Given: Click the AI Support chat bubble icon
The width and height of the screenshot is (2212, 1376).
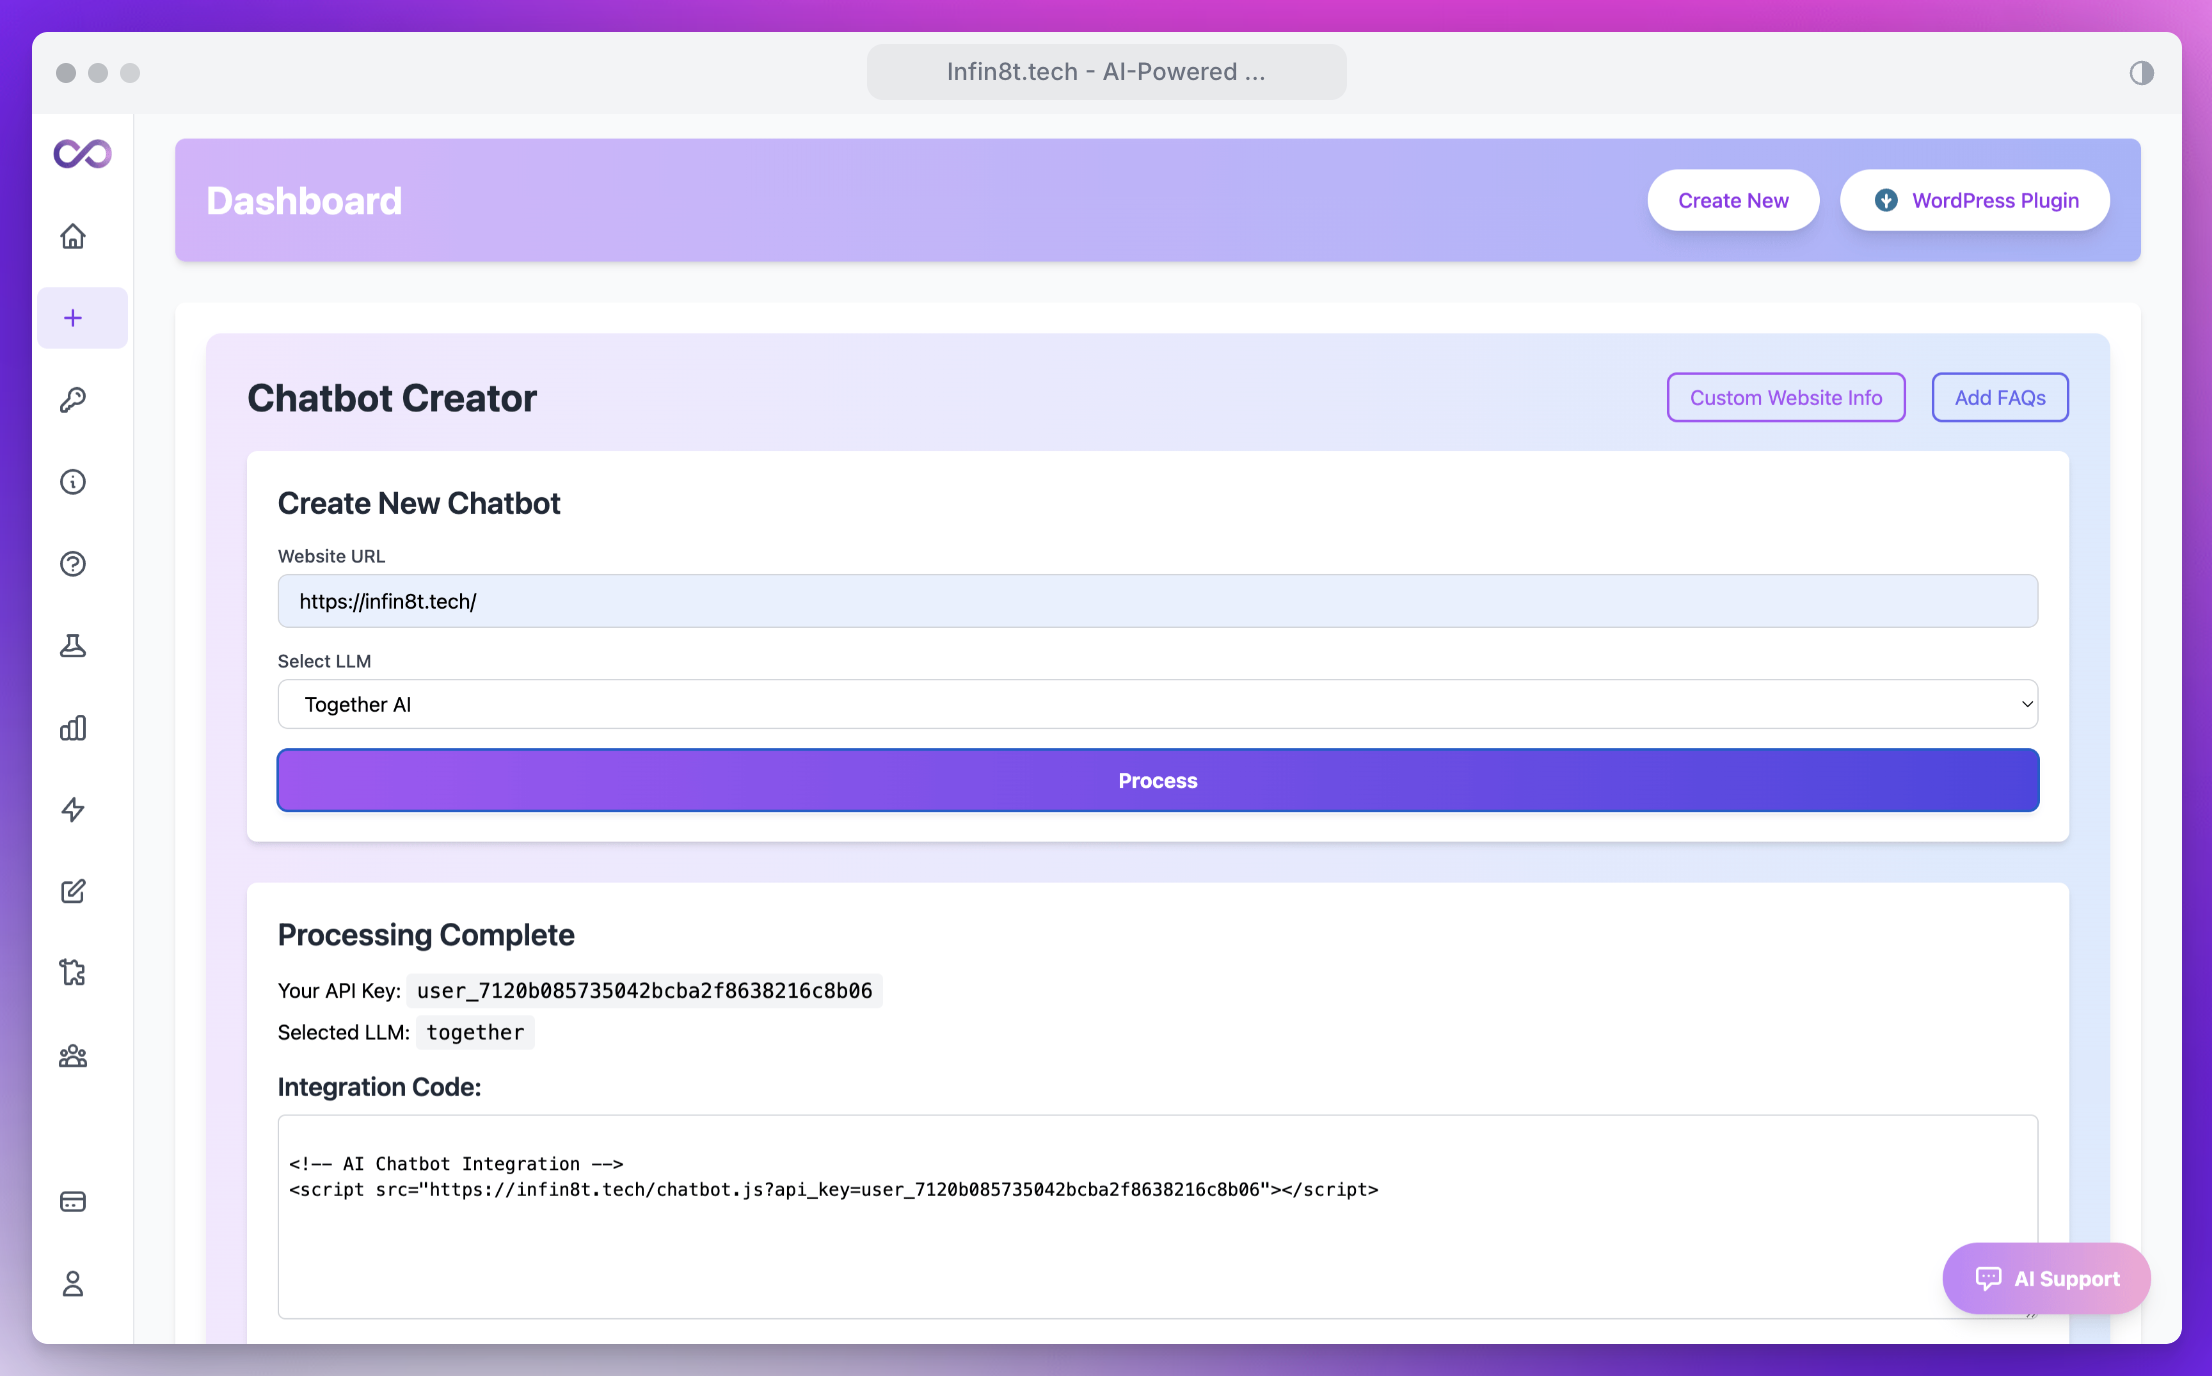Looking at the screenshot, I should [1988, 1278].
